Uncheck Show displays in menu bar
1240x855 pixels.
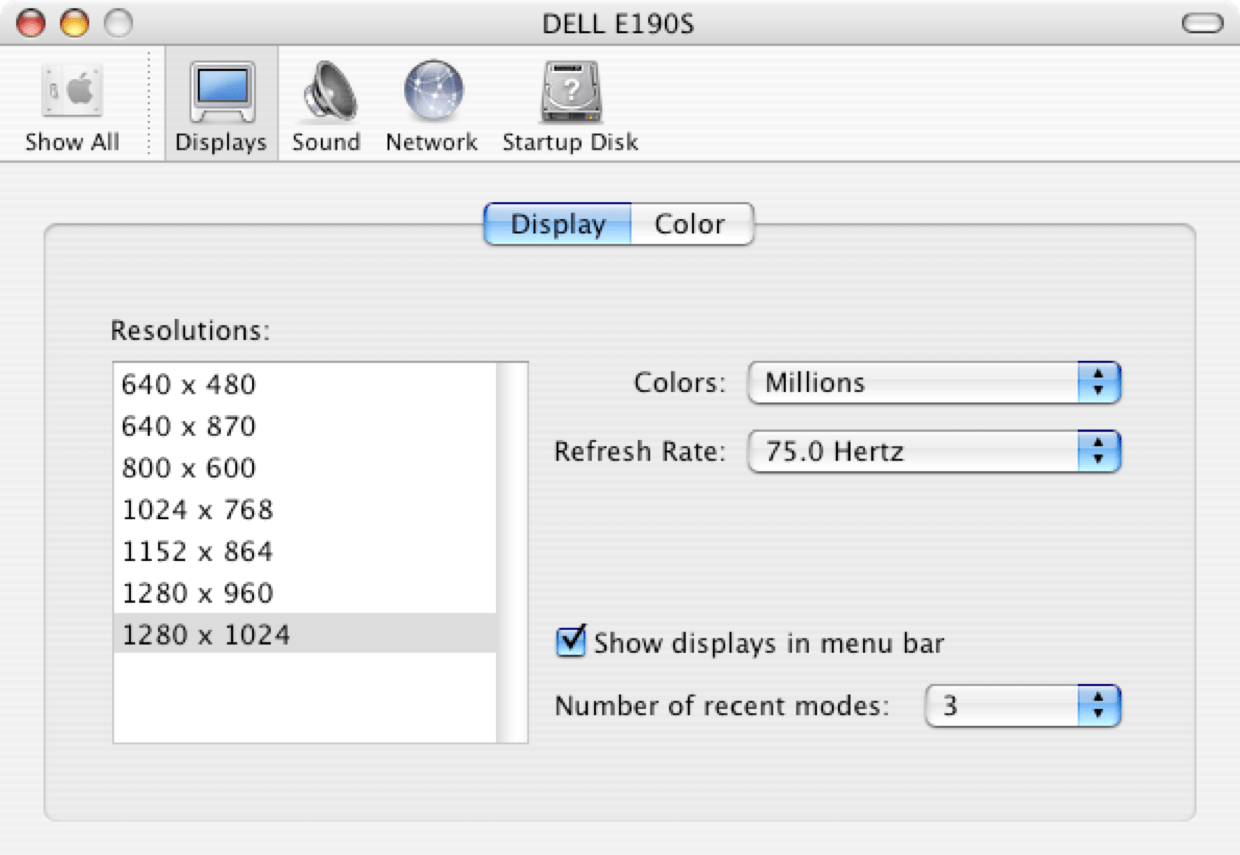[x=571, y=641]
